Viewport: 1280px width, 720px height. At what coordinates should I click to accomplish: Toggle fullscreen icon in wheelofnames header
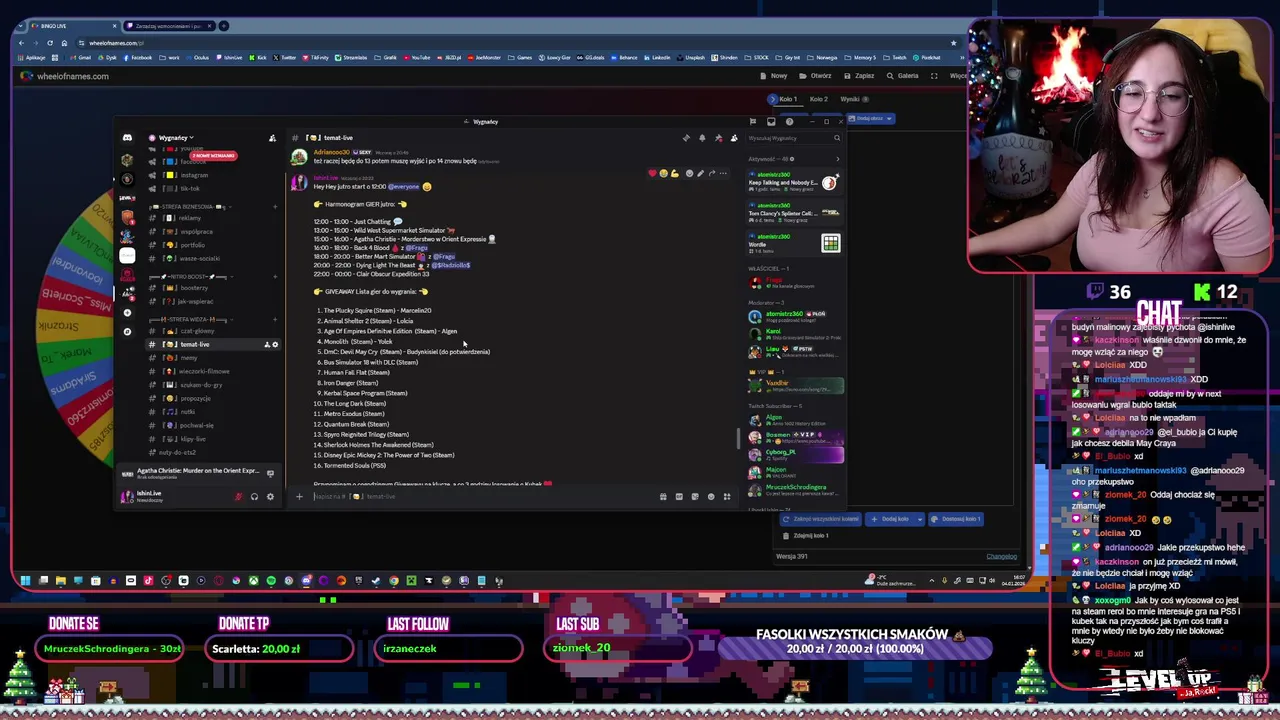pyautogui.click(x=934, y=76)
